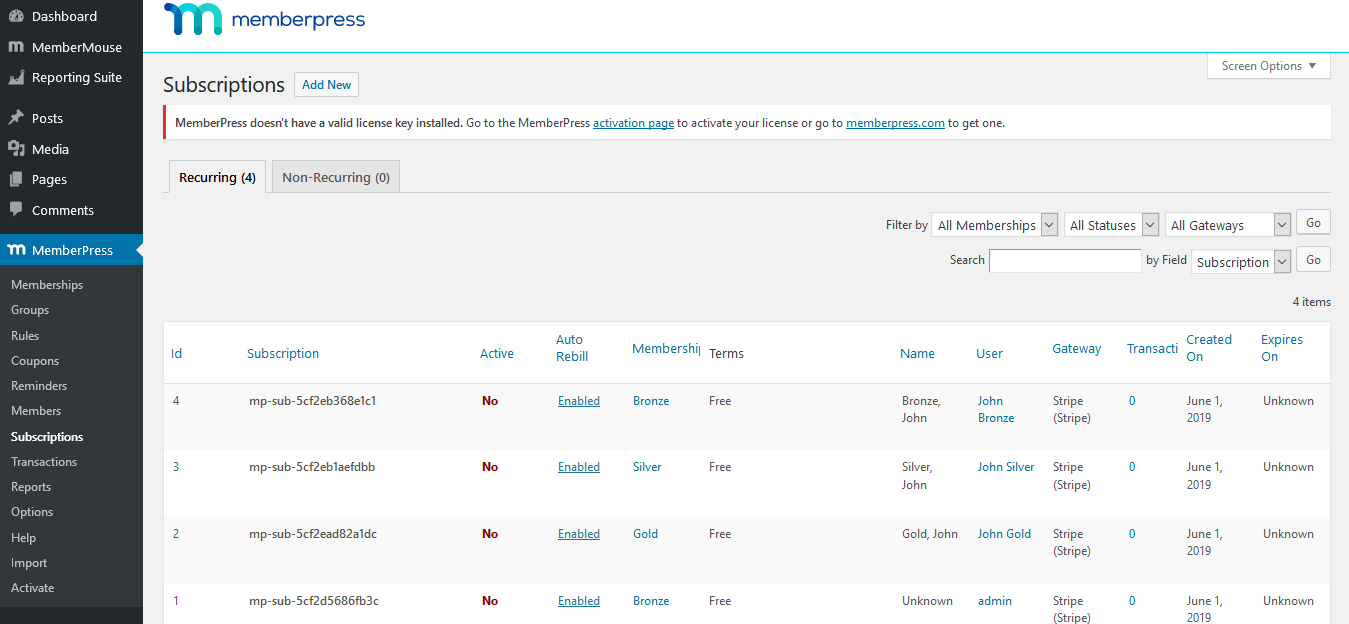
Task: Open the search by Field Subscription dropdown
Action: 1240,262
